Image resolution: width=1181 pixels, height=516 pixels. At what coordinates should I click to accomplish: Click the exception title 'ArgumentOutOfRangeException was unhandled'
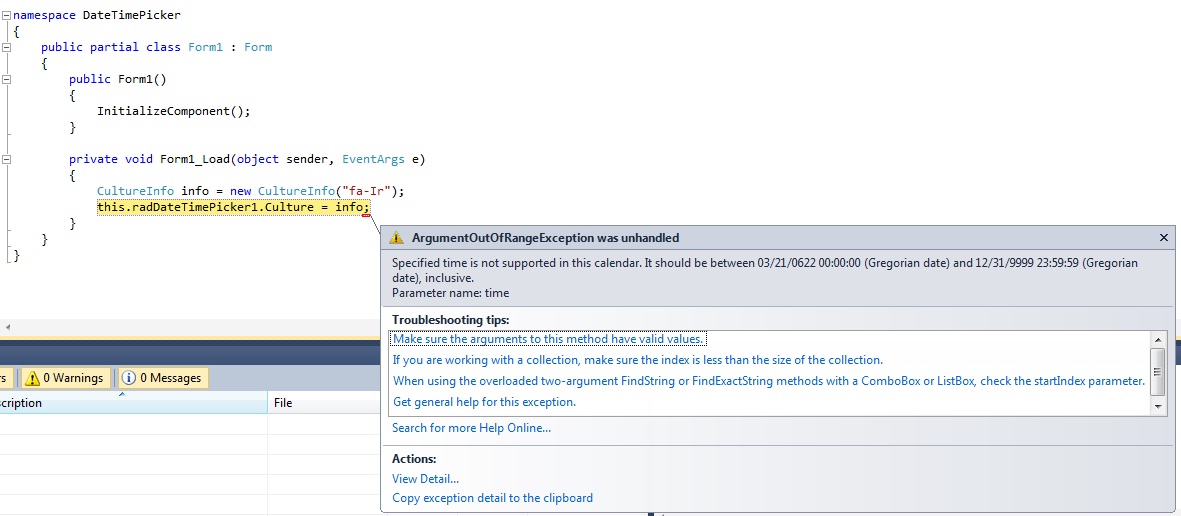coord(545,238)
